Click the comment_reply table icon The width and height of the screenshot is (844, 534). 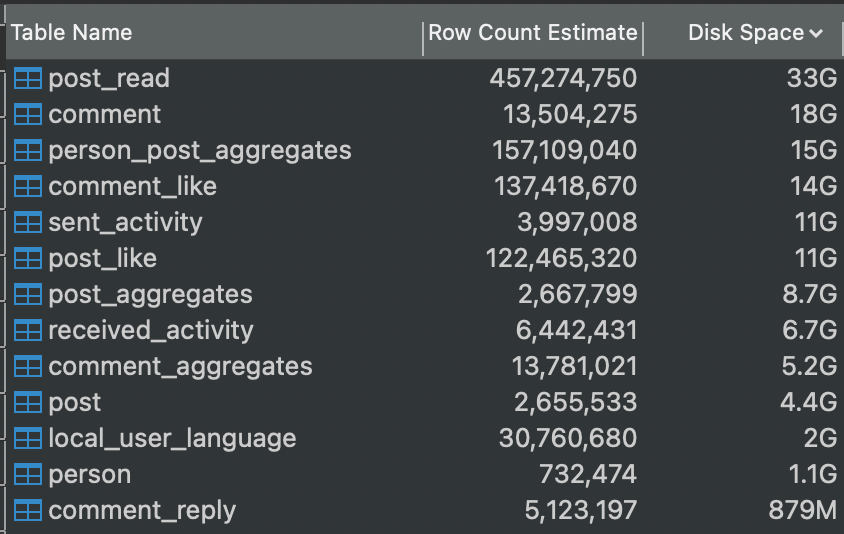(x=27, y=511)
